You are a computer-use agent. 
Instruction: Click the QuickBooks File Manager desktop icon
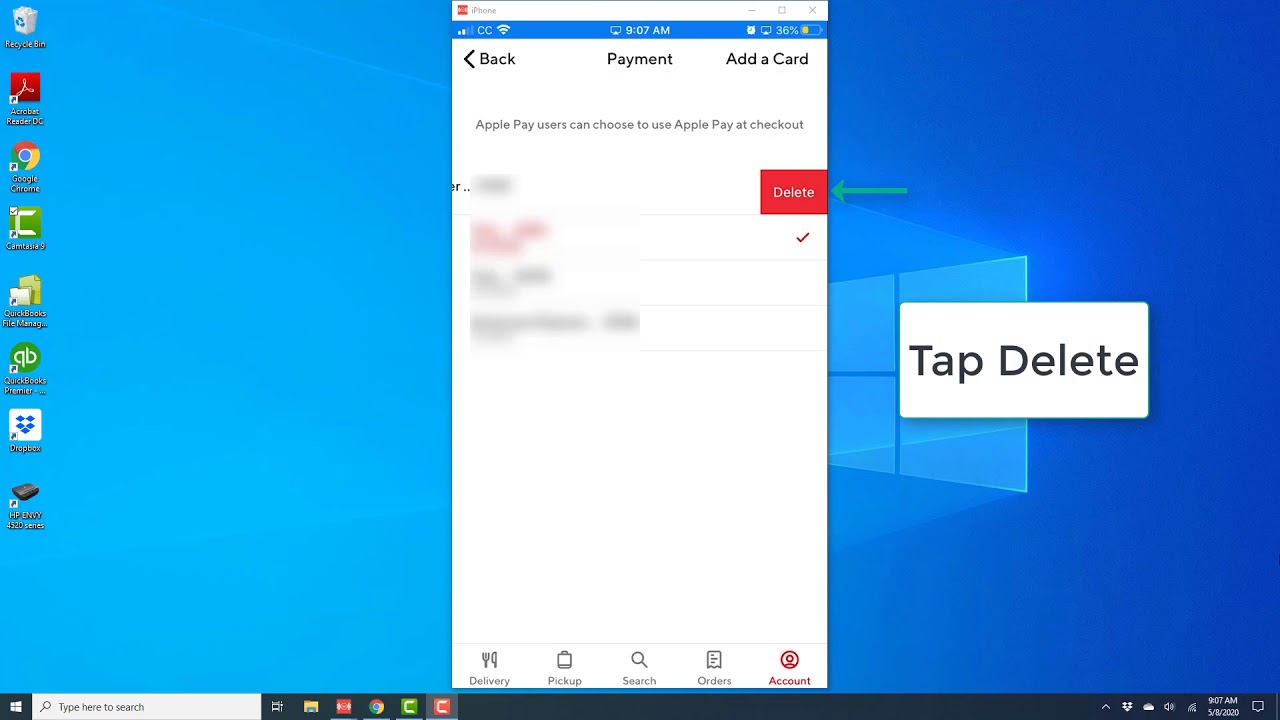(25, 301)
